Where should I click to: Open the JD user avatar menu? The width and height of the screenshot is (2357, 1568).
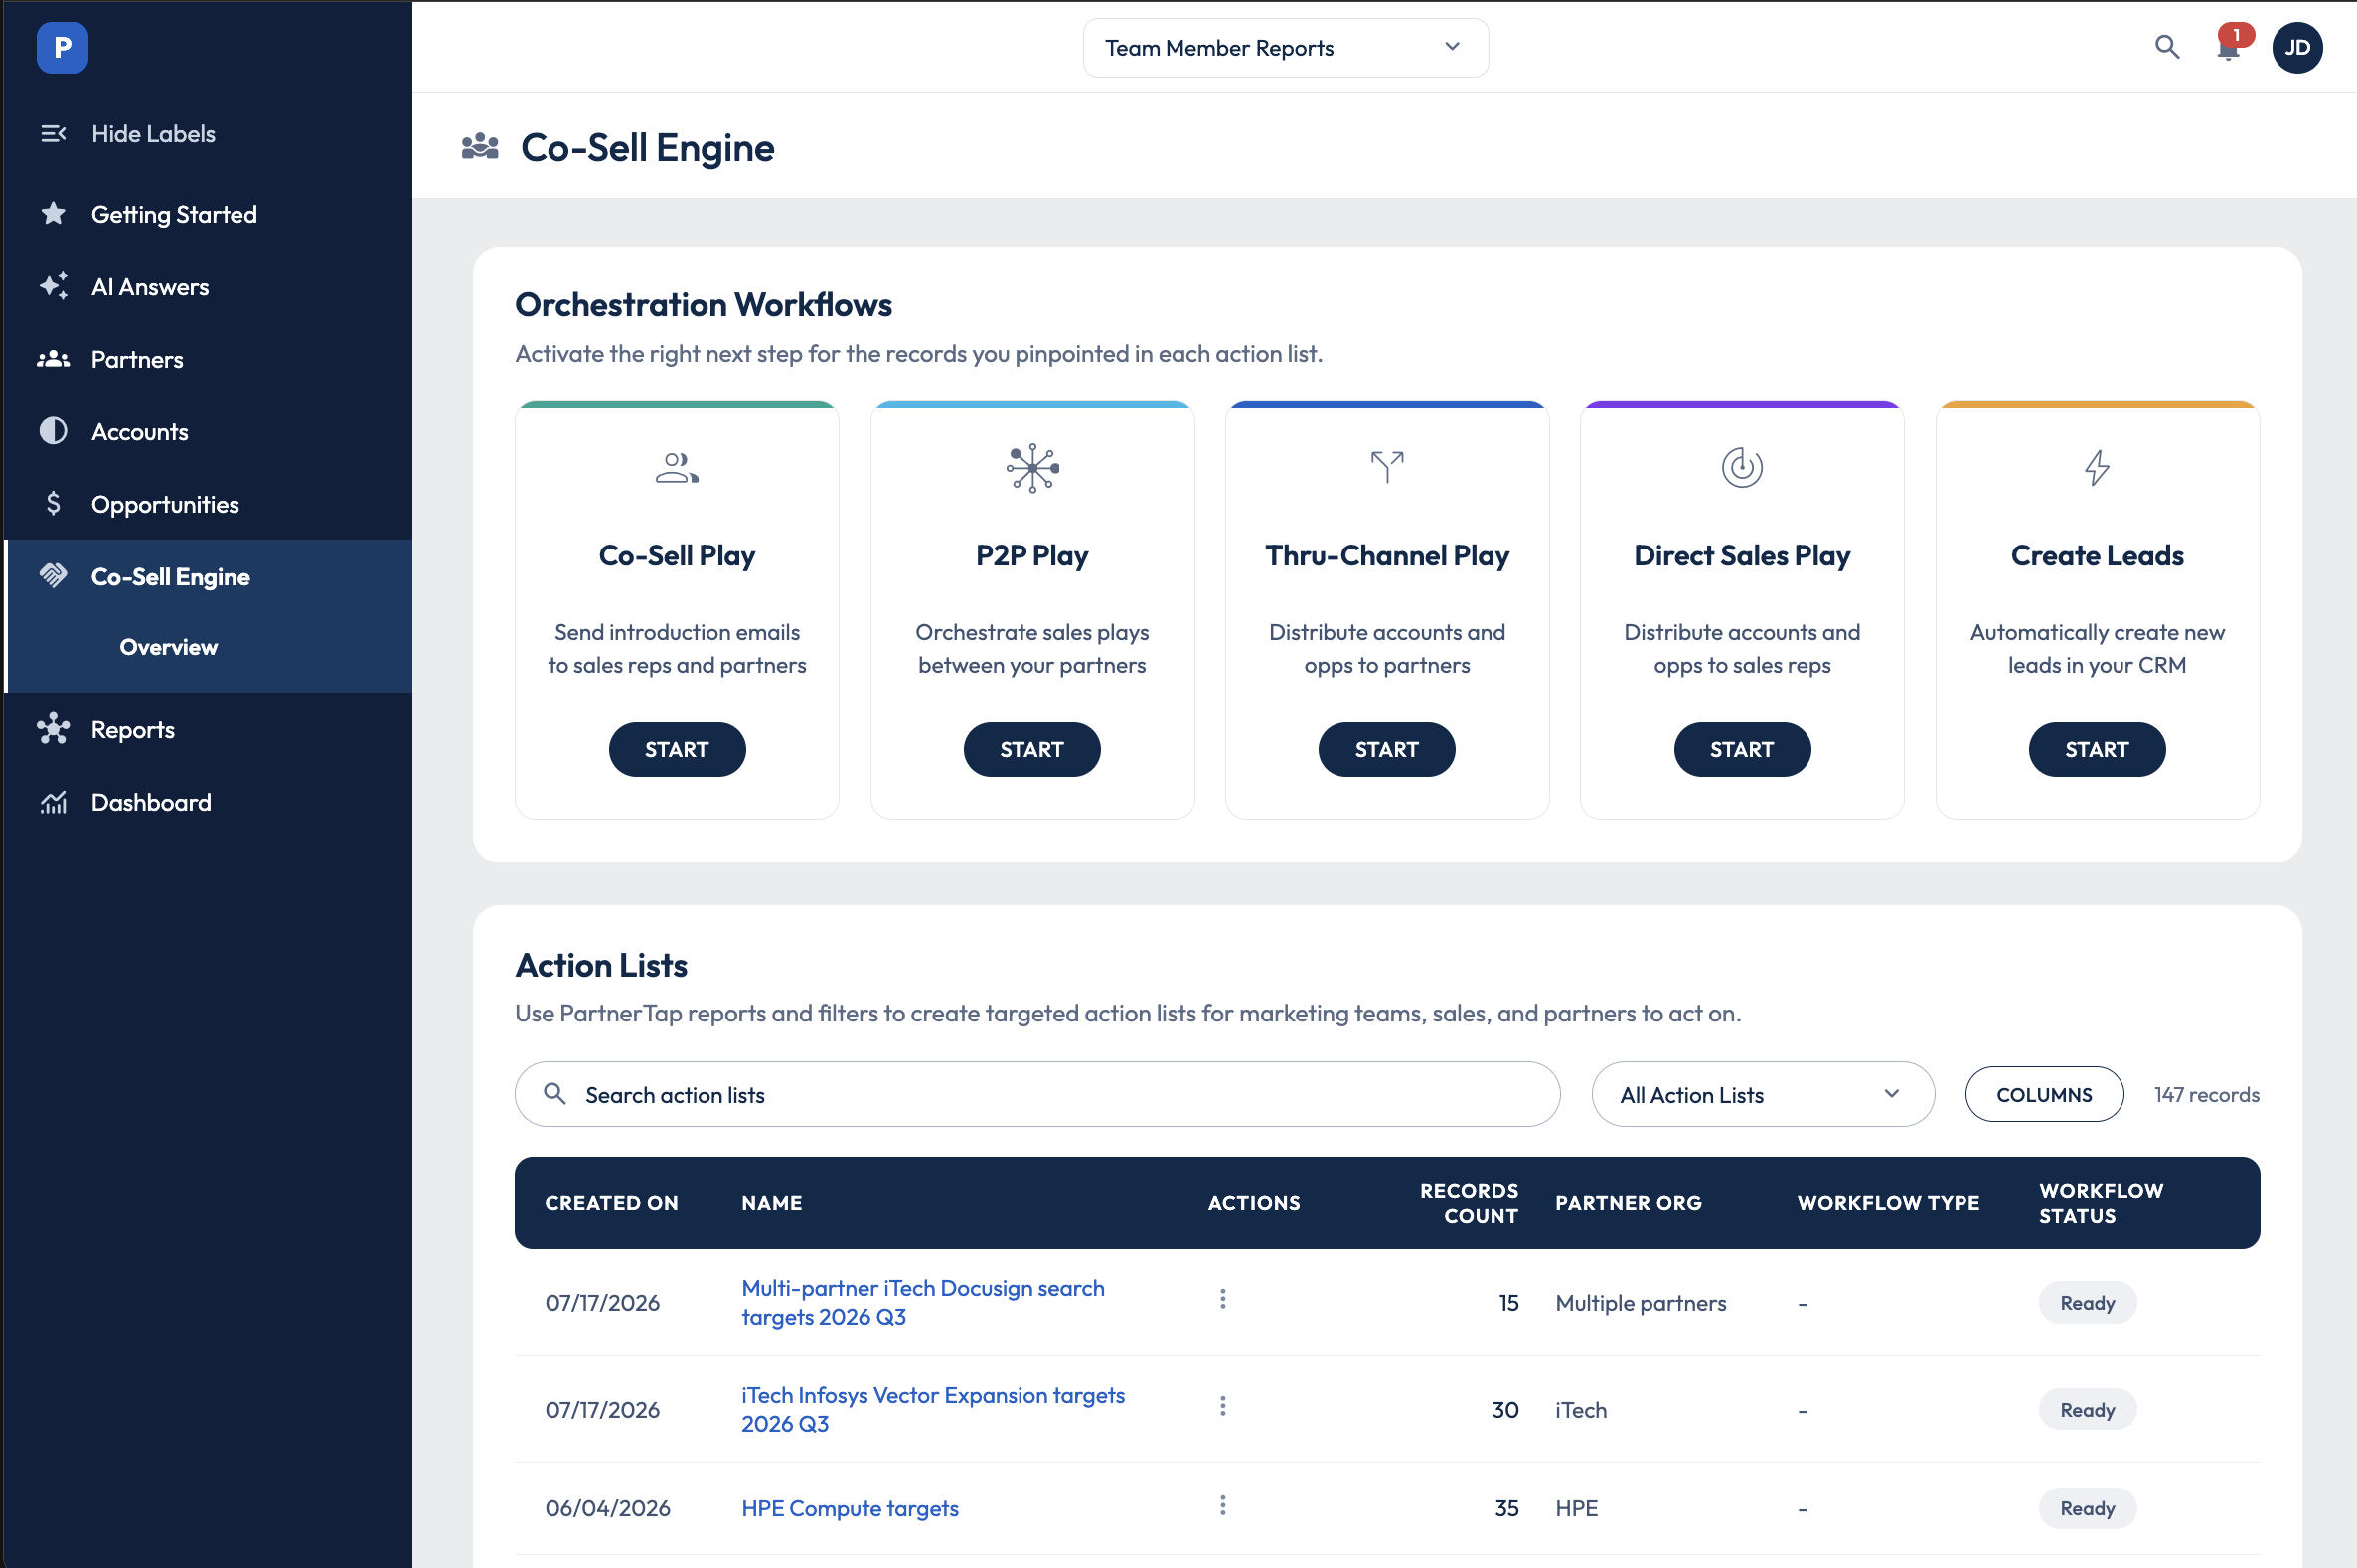(2296, 47)
